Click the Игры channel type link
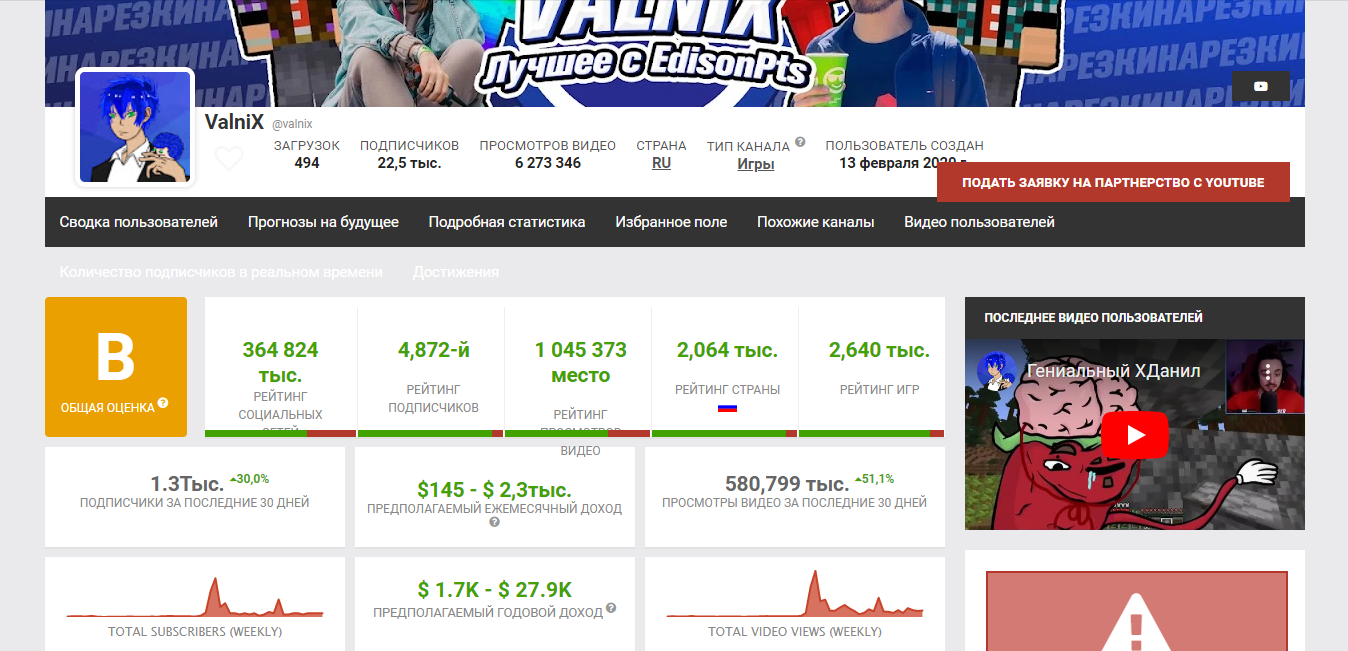 (x=755, y=164)
